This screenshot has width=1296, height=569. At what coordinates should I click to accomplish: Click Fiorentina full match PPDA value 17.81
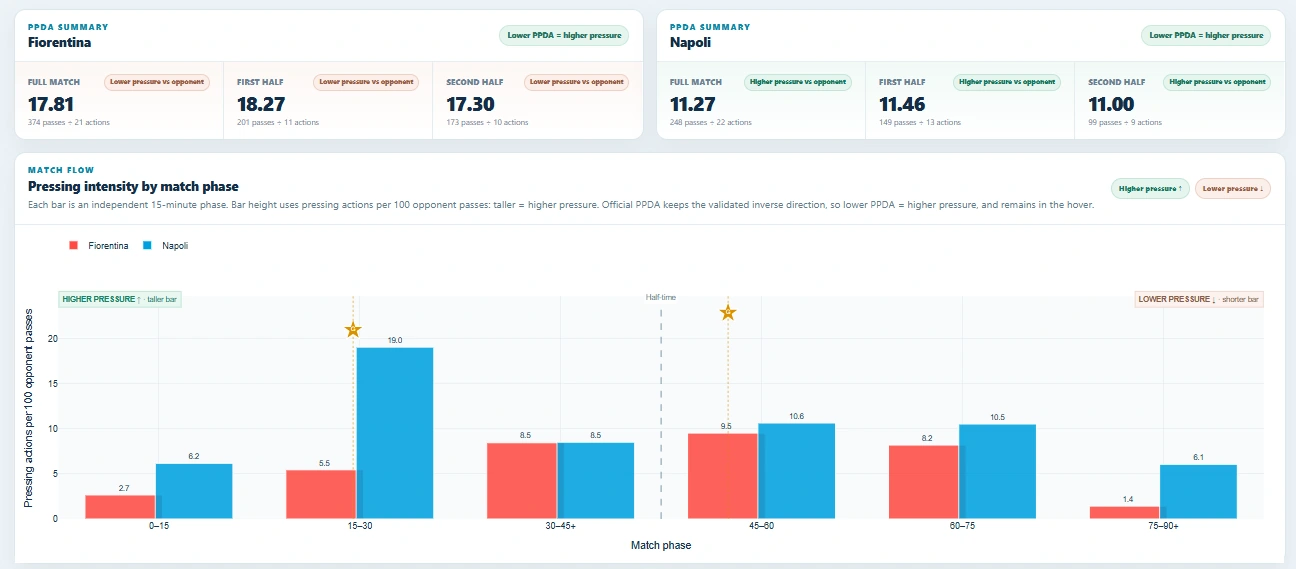pyautogui.click(x=51, y=104)
